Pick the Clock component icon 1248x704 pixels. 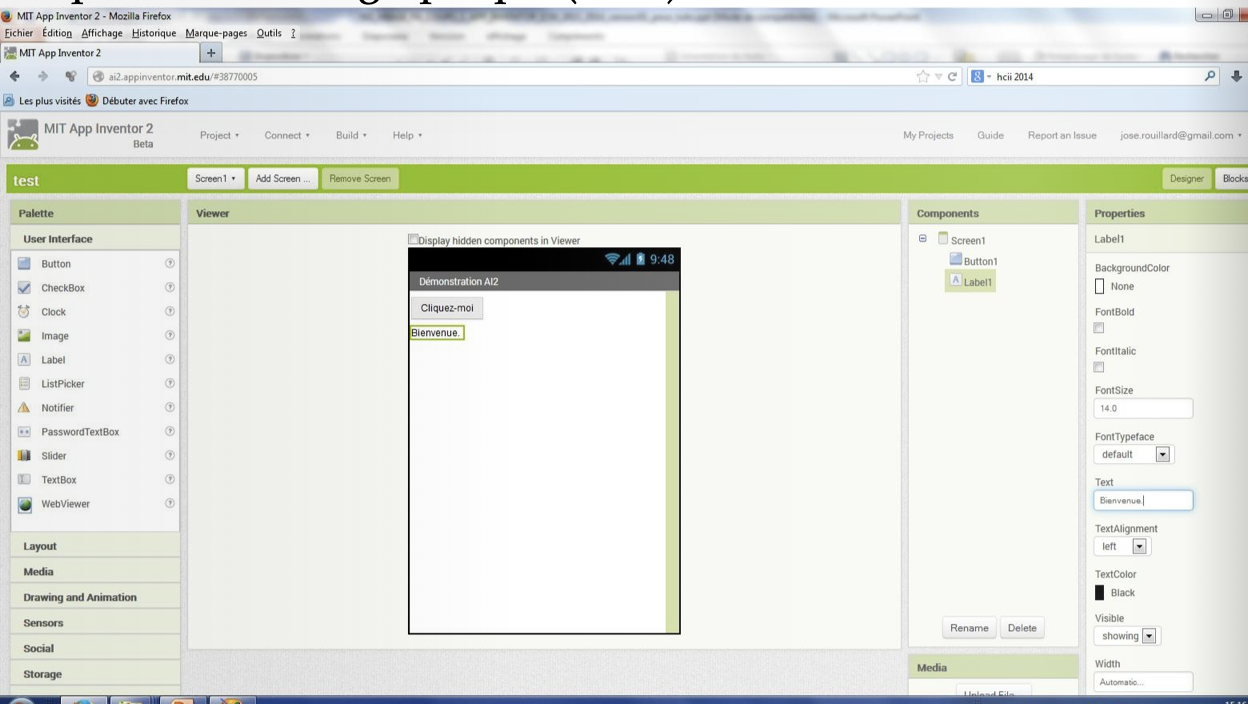25,312
